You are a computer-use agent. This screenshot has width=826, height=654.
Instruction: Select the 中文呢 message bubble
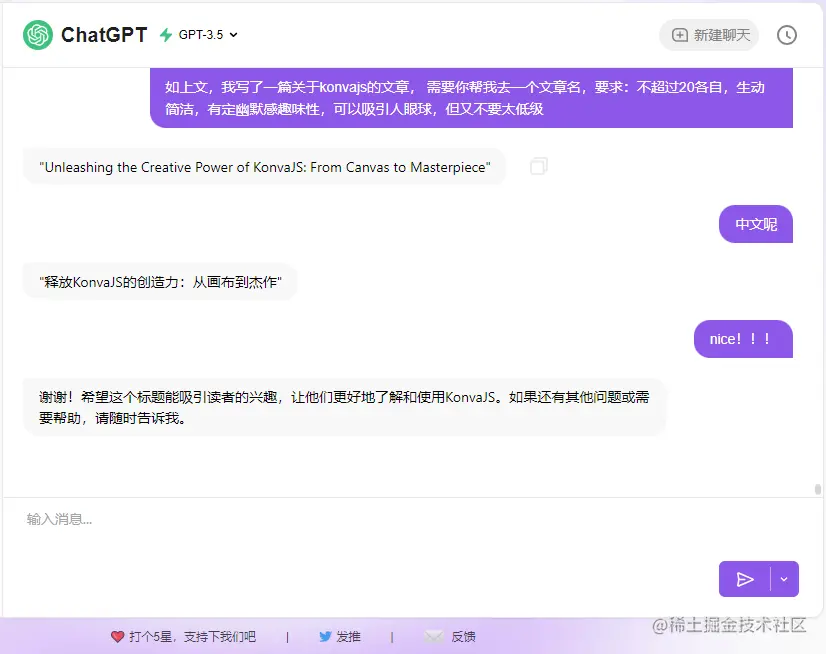755,224
